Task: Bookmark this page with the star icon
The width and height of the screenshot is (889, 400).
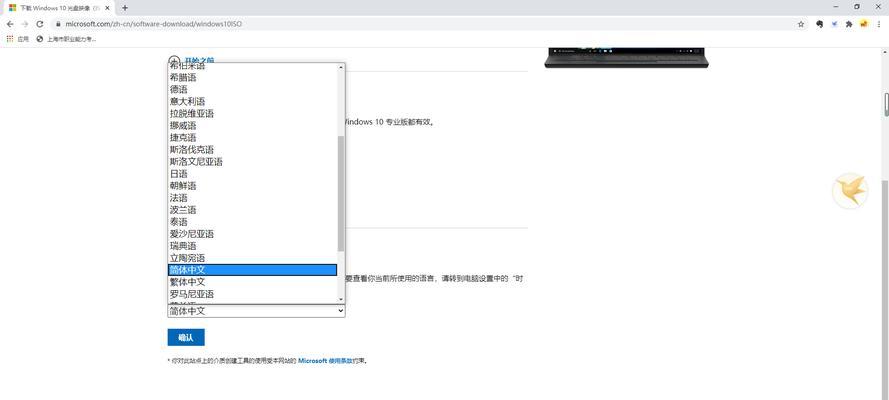Action: (801, 24)
